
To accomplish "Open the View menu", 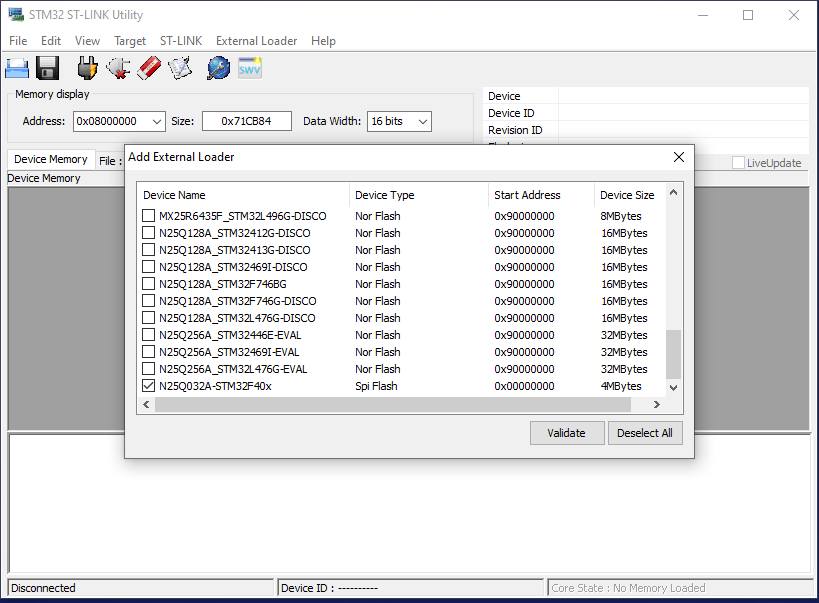I will (87, 41).
